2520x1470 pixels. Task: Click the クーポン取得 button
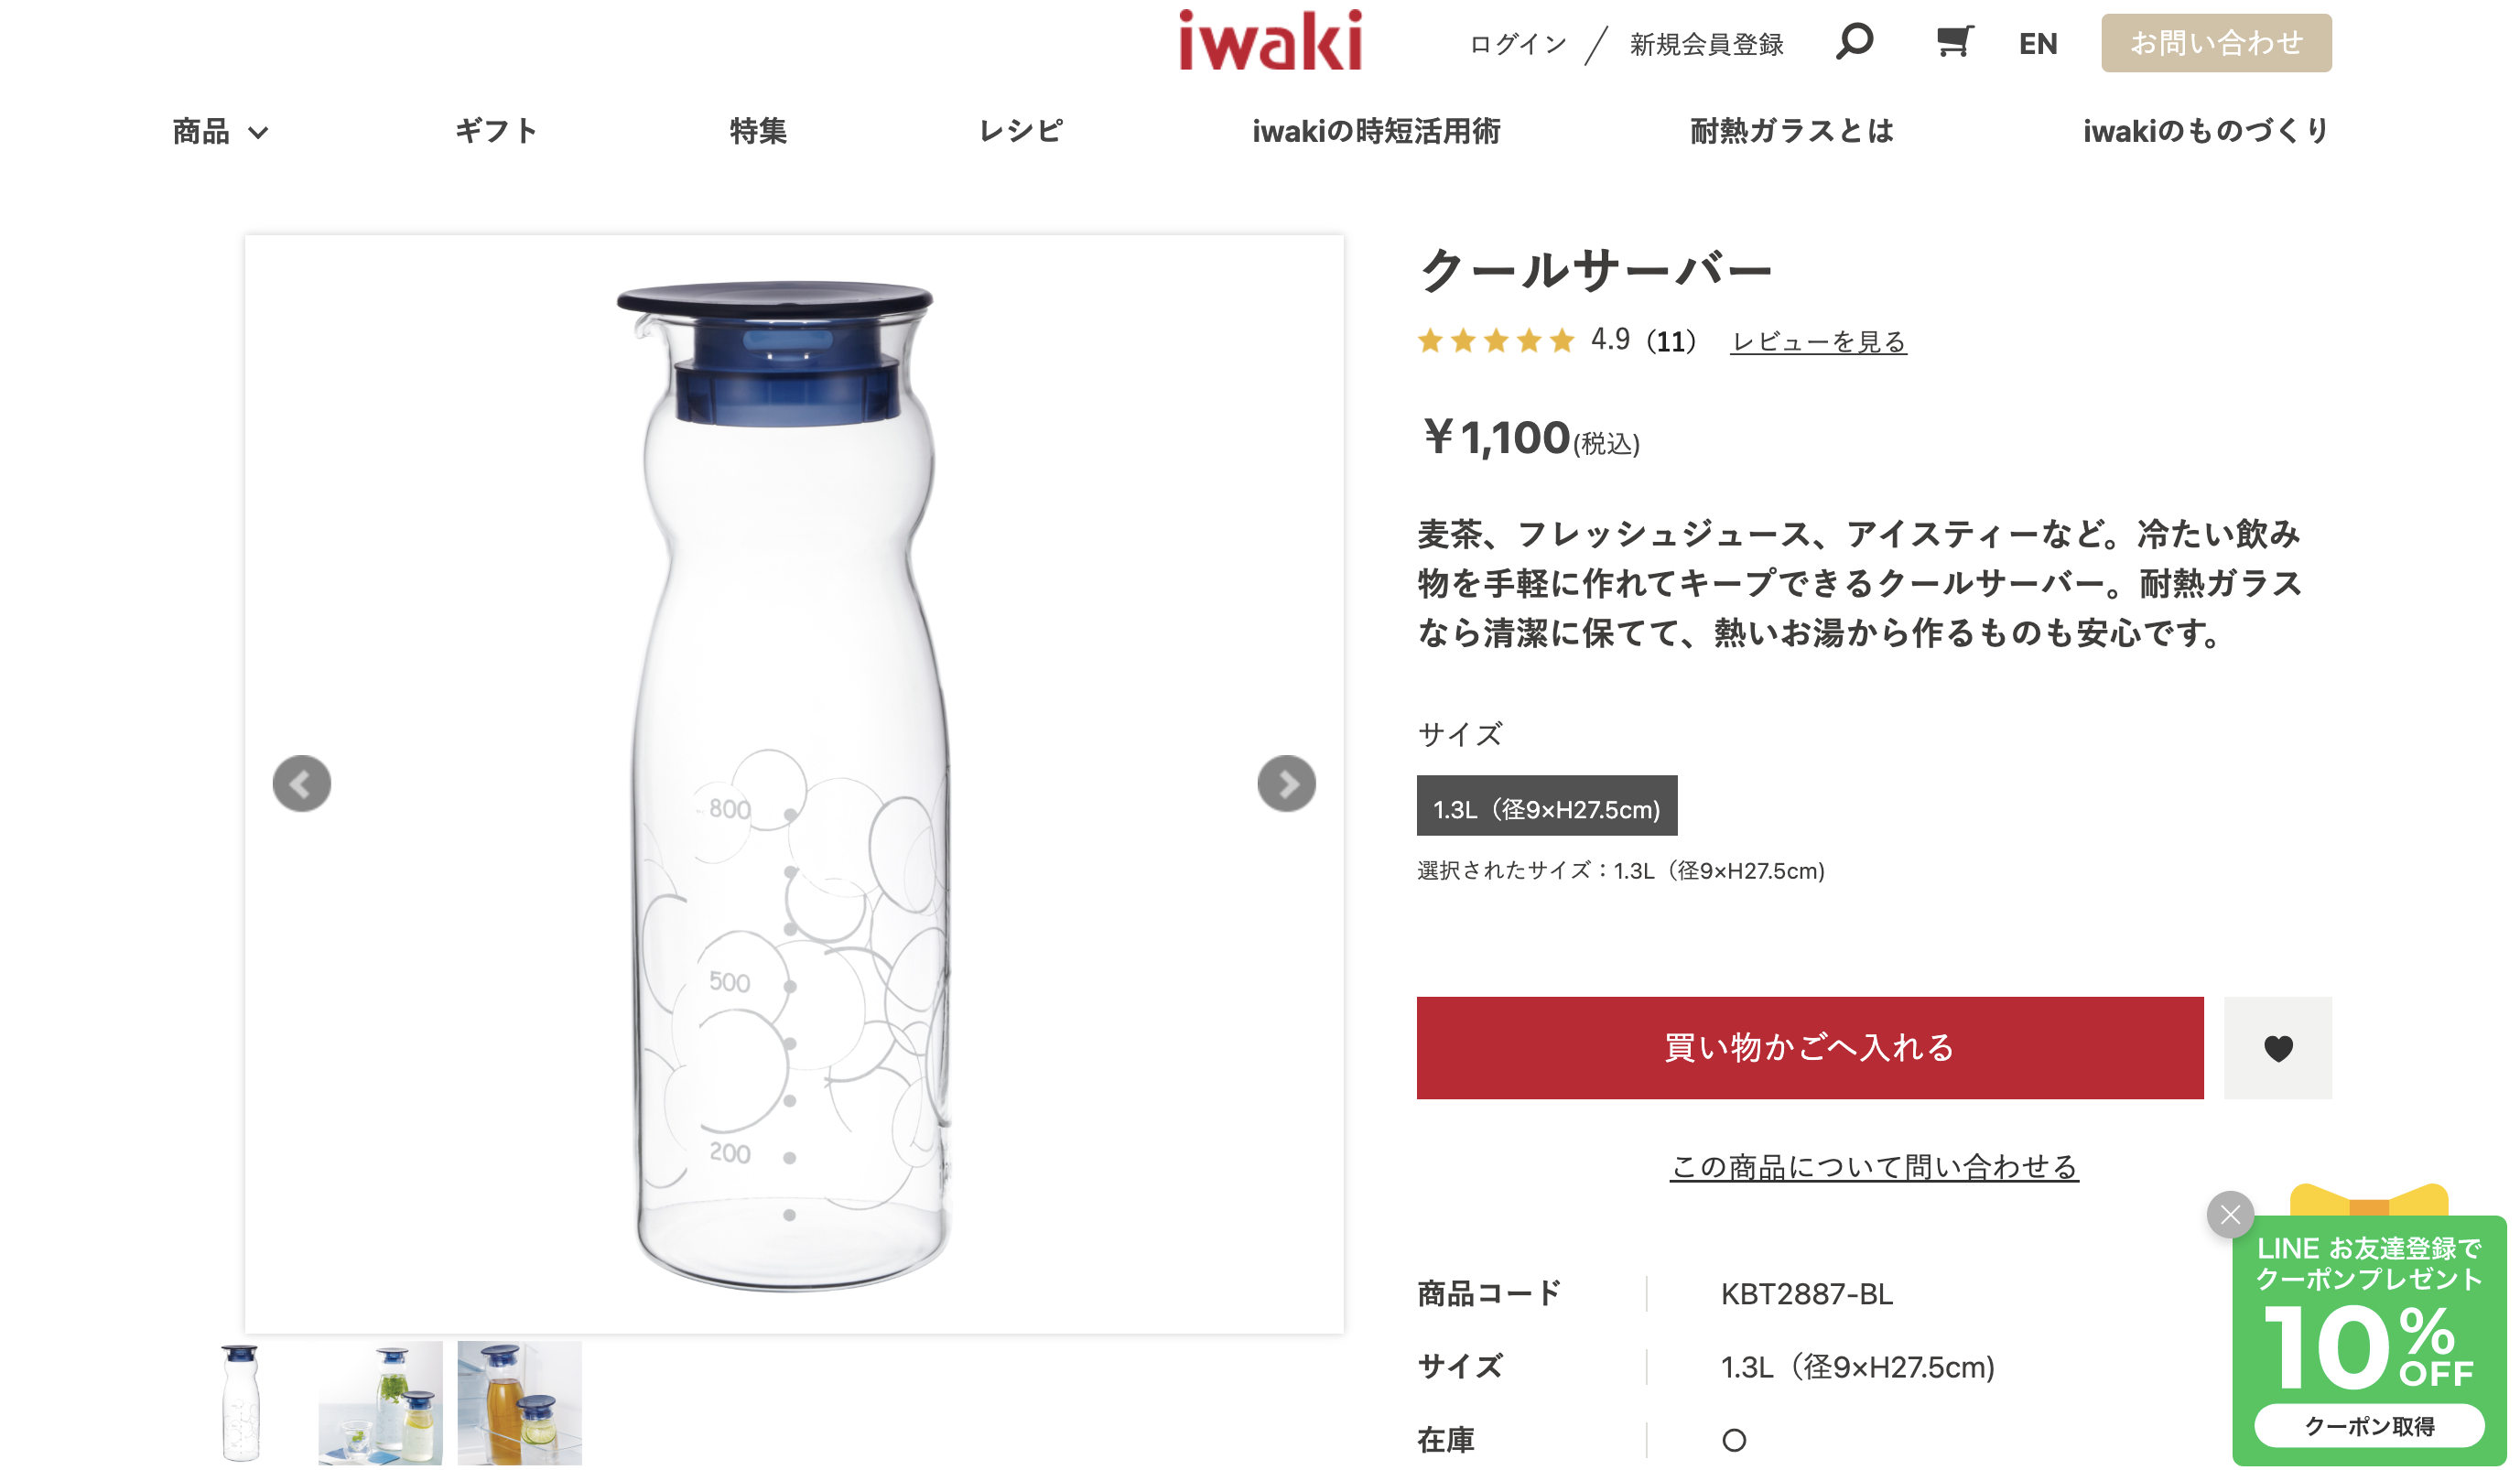pos(2368,1426)
